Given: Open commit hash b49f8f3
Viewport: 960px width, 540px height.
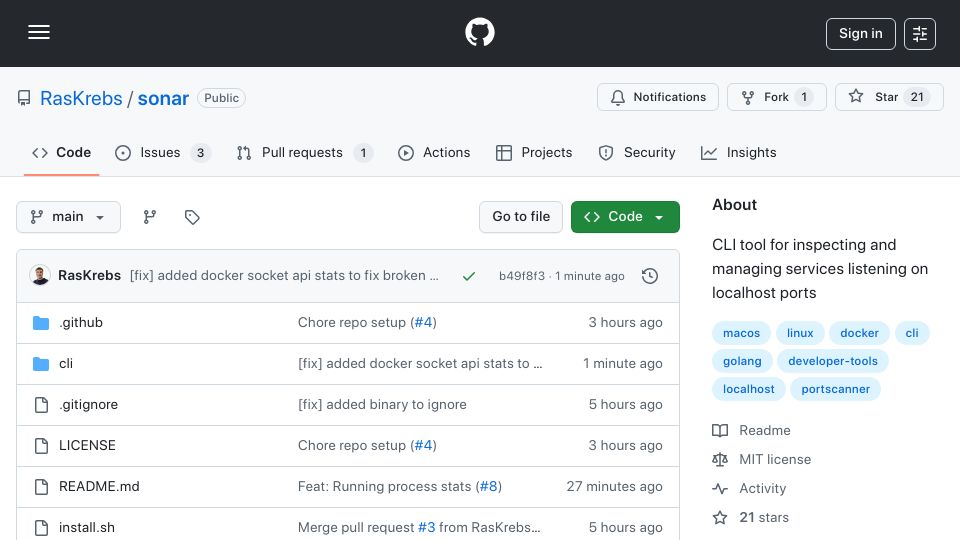Looking at the screenshot, I should click(x=522, y=276).
